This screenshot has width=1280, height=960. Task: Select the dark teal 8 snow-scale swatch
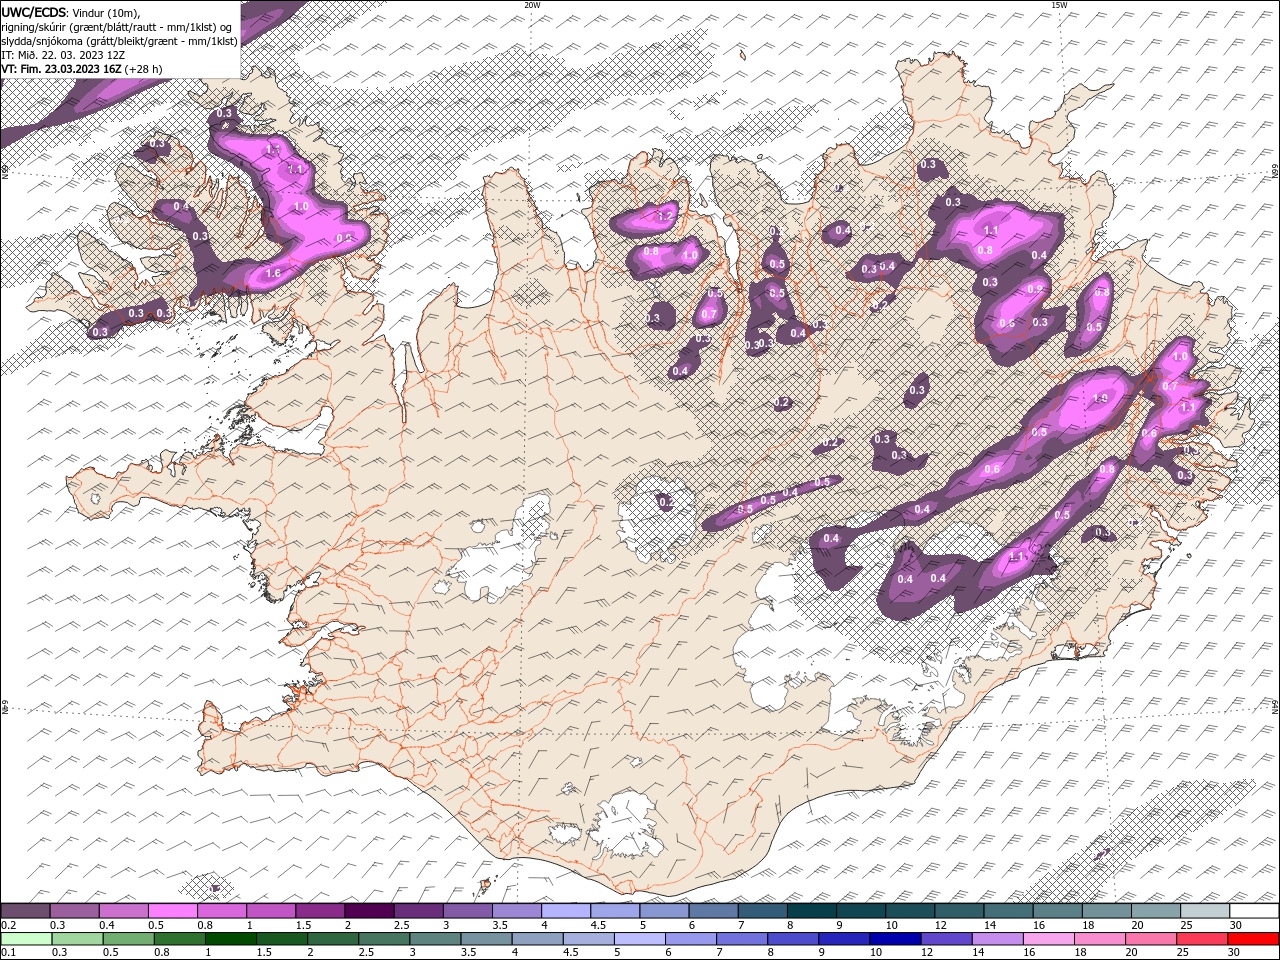tap(812, 911)
